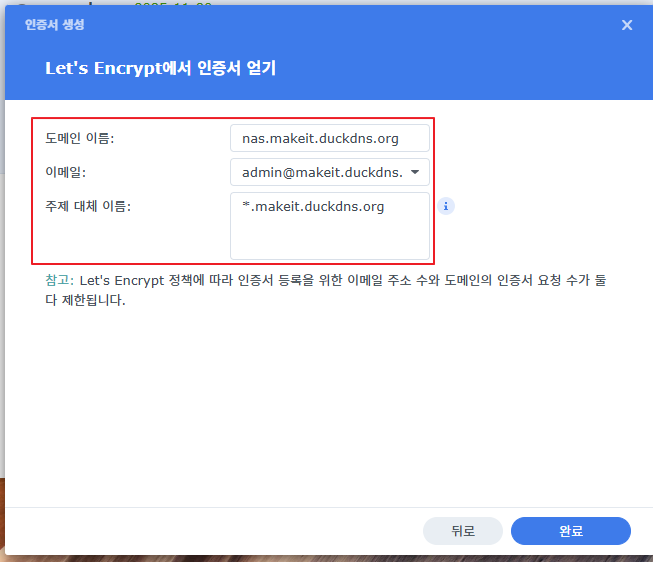Click the 주제 대체 이름: label
The width and height of the screenshot is (653, 562).
(x=88, y=206)
